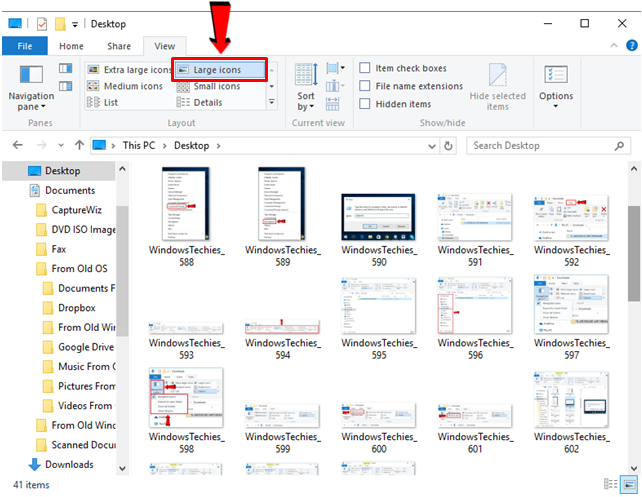642x497 pixels.
Task: Select Extra large icons layout
Action: coord(130,70)
